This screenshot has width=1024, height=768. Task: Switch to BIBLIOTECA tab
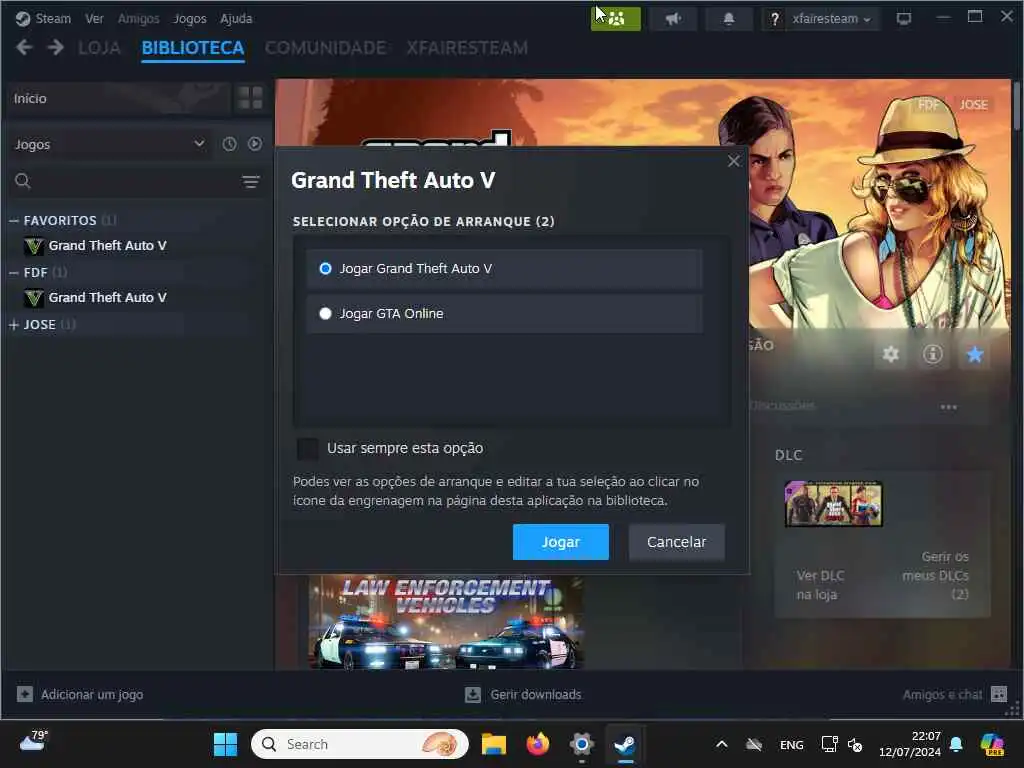(x=193, y=48)
